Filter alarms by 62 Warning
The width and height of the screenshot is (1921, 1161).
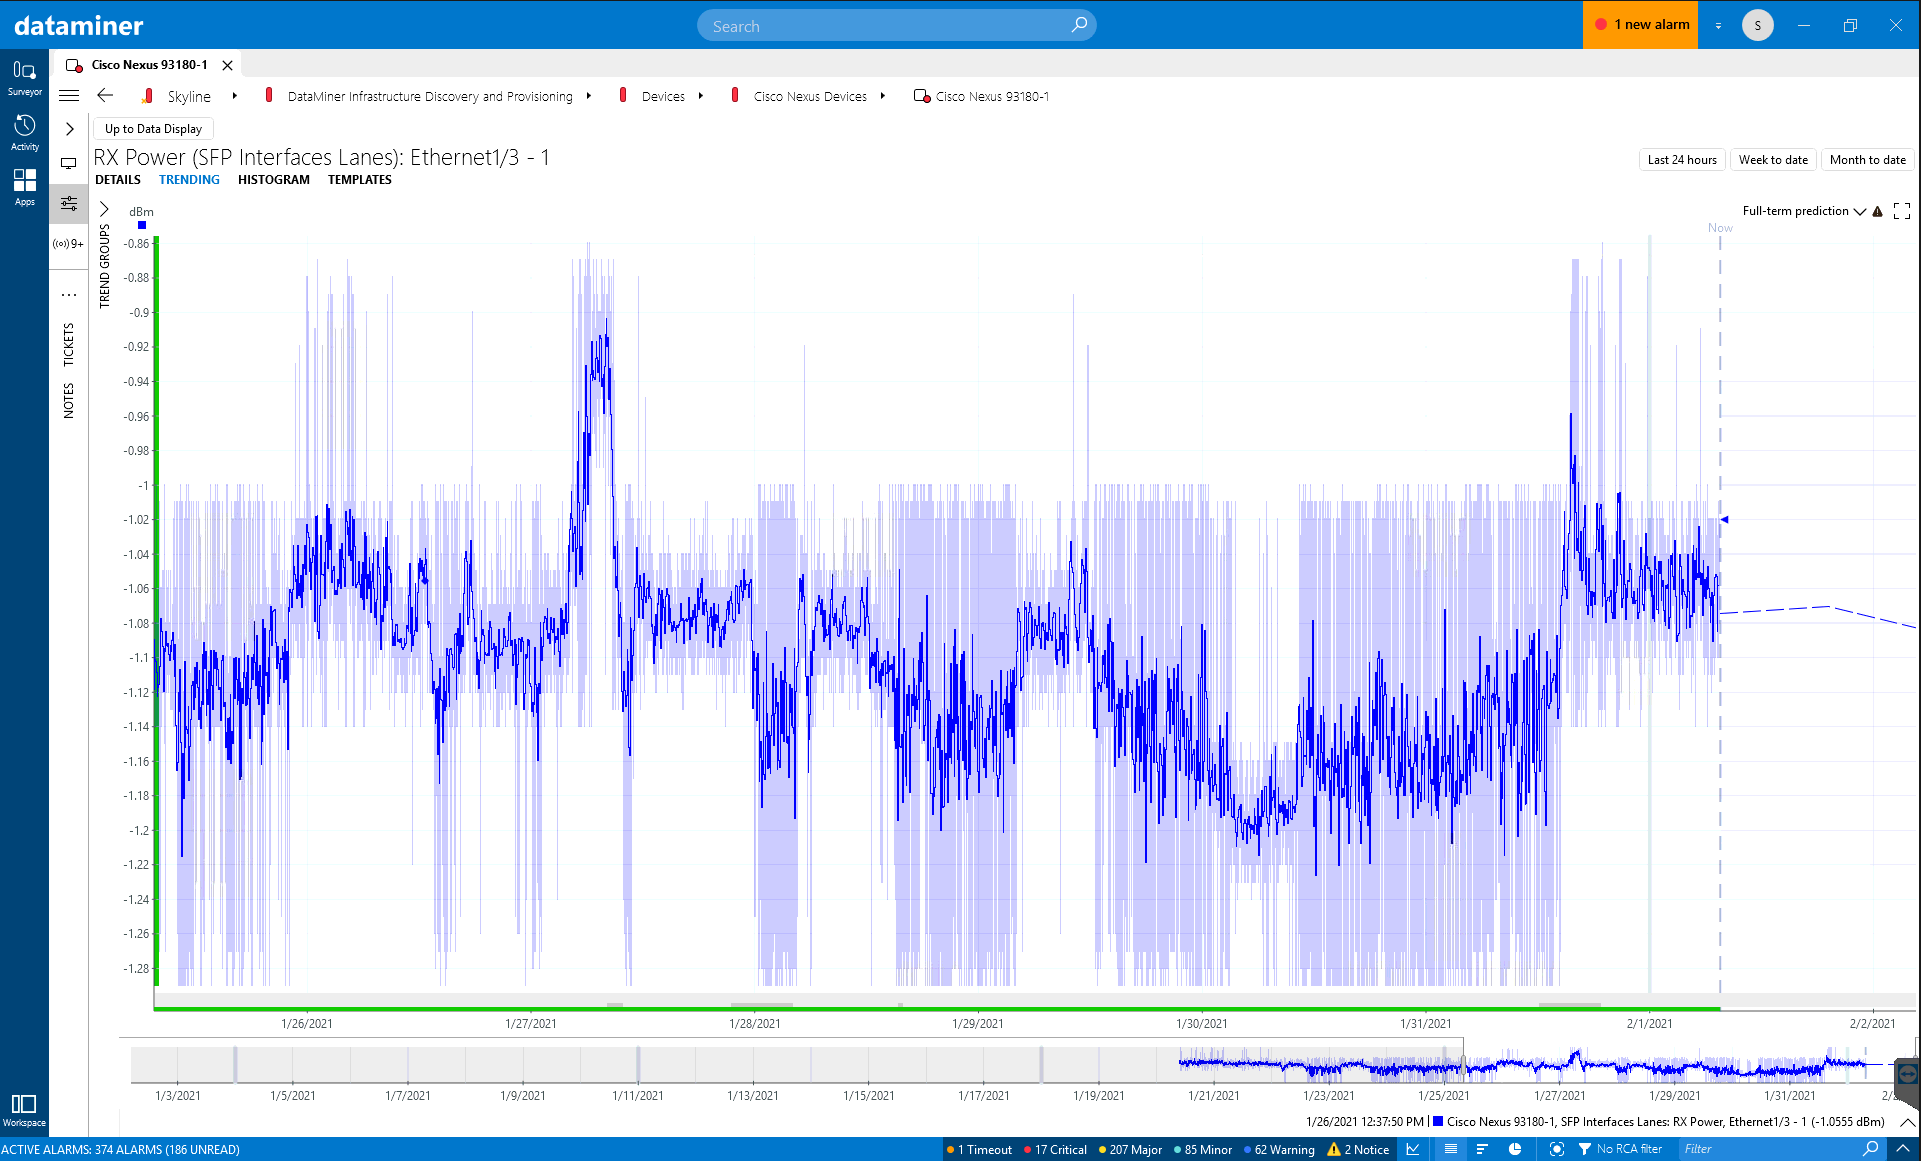(x=1279, y=1149)
